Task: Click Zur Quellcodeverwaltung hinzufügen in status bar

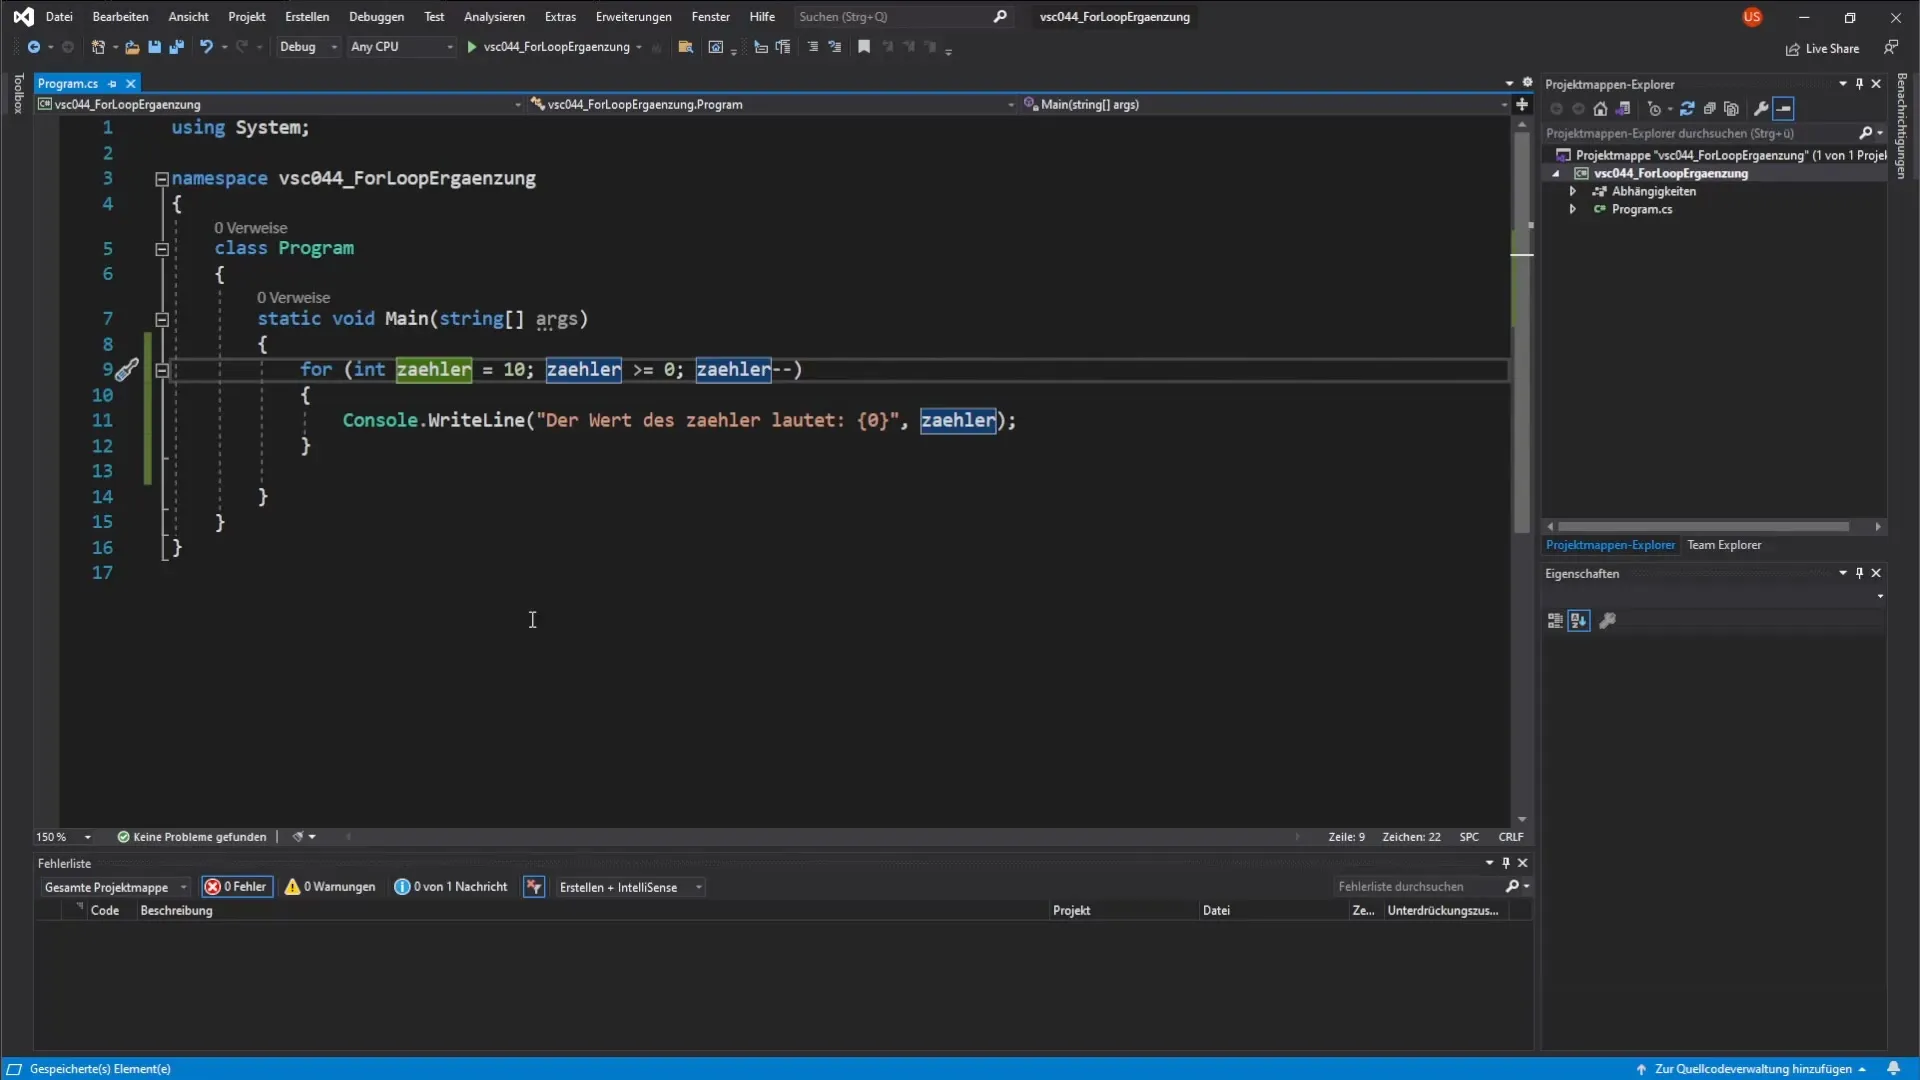Action: [1751, 1069]
